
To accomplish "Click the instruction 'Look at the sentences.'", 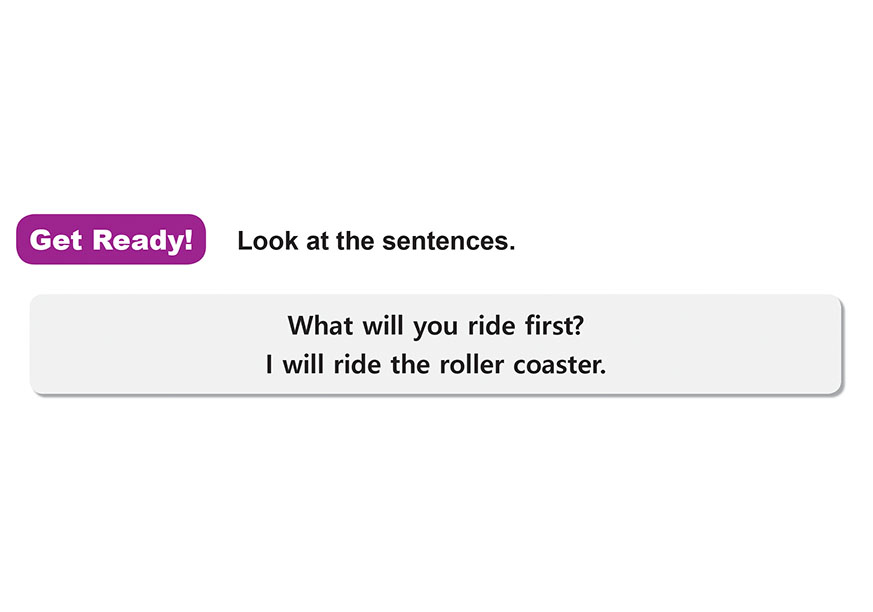I will coord(376,241).
